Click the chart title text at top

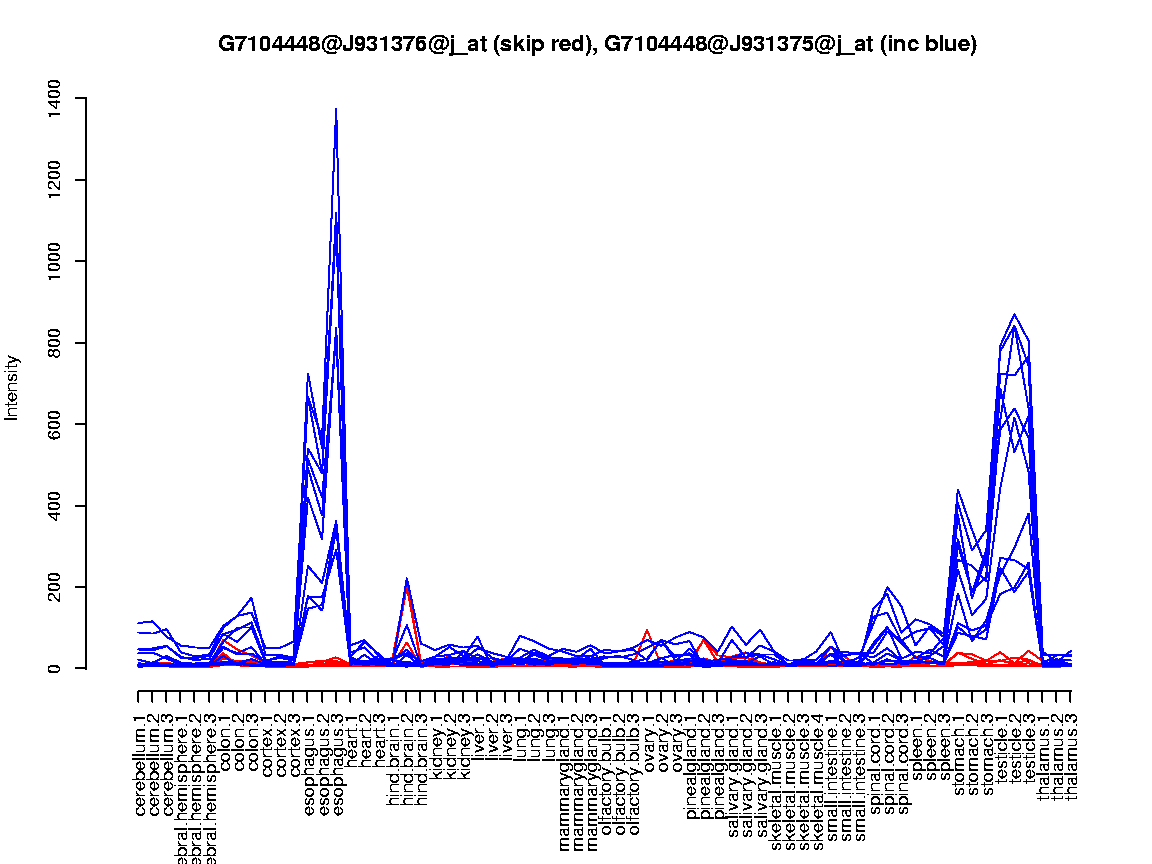597,44
